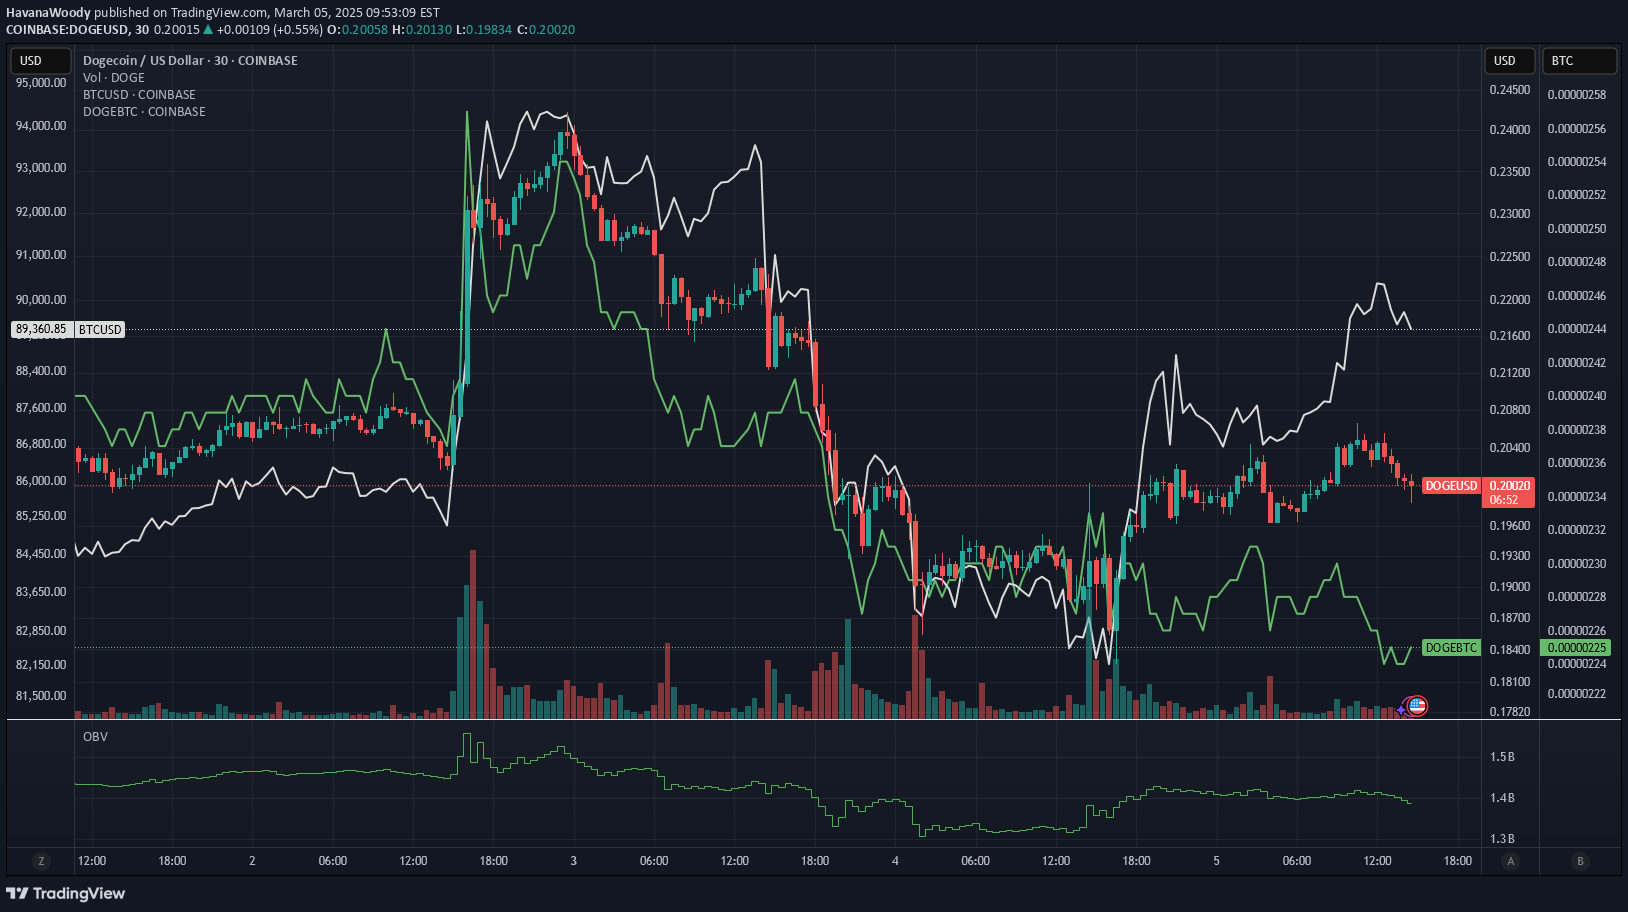Toggle the A auto-scale button
Screen dimensions: 1628x912
point(1510,861)
